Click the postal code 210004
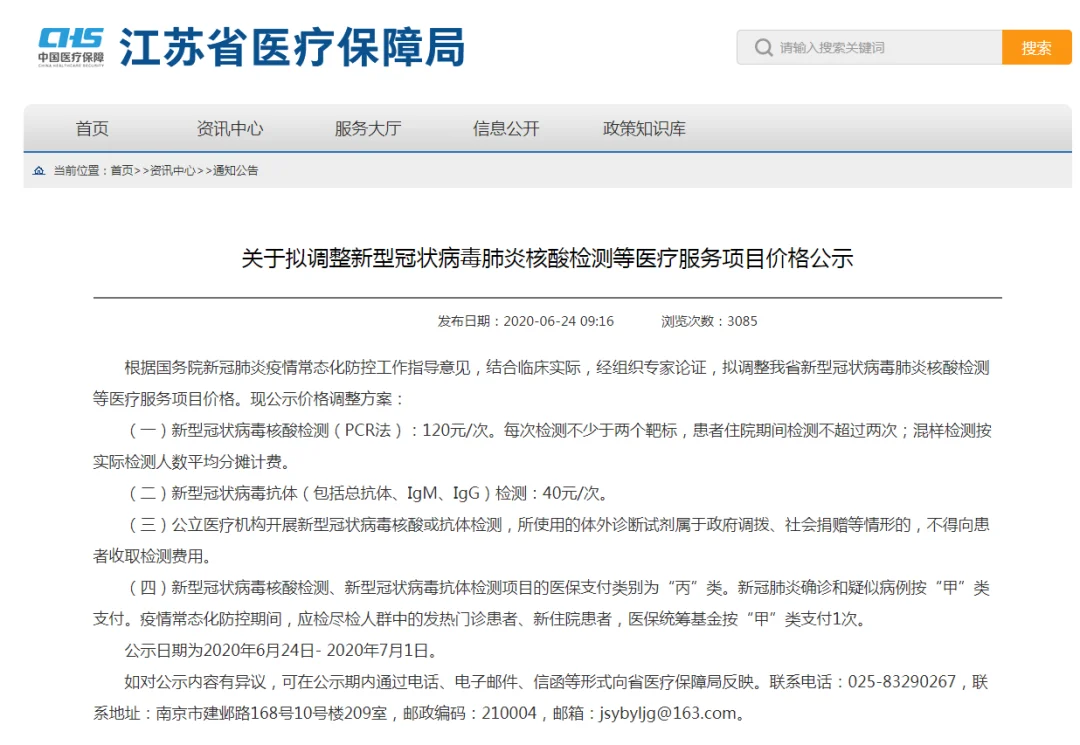Screen dimensions: 1080x745 [x=509, y=714]
